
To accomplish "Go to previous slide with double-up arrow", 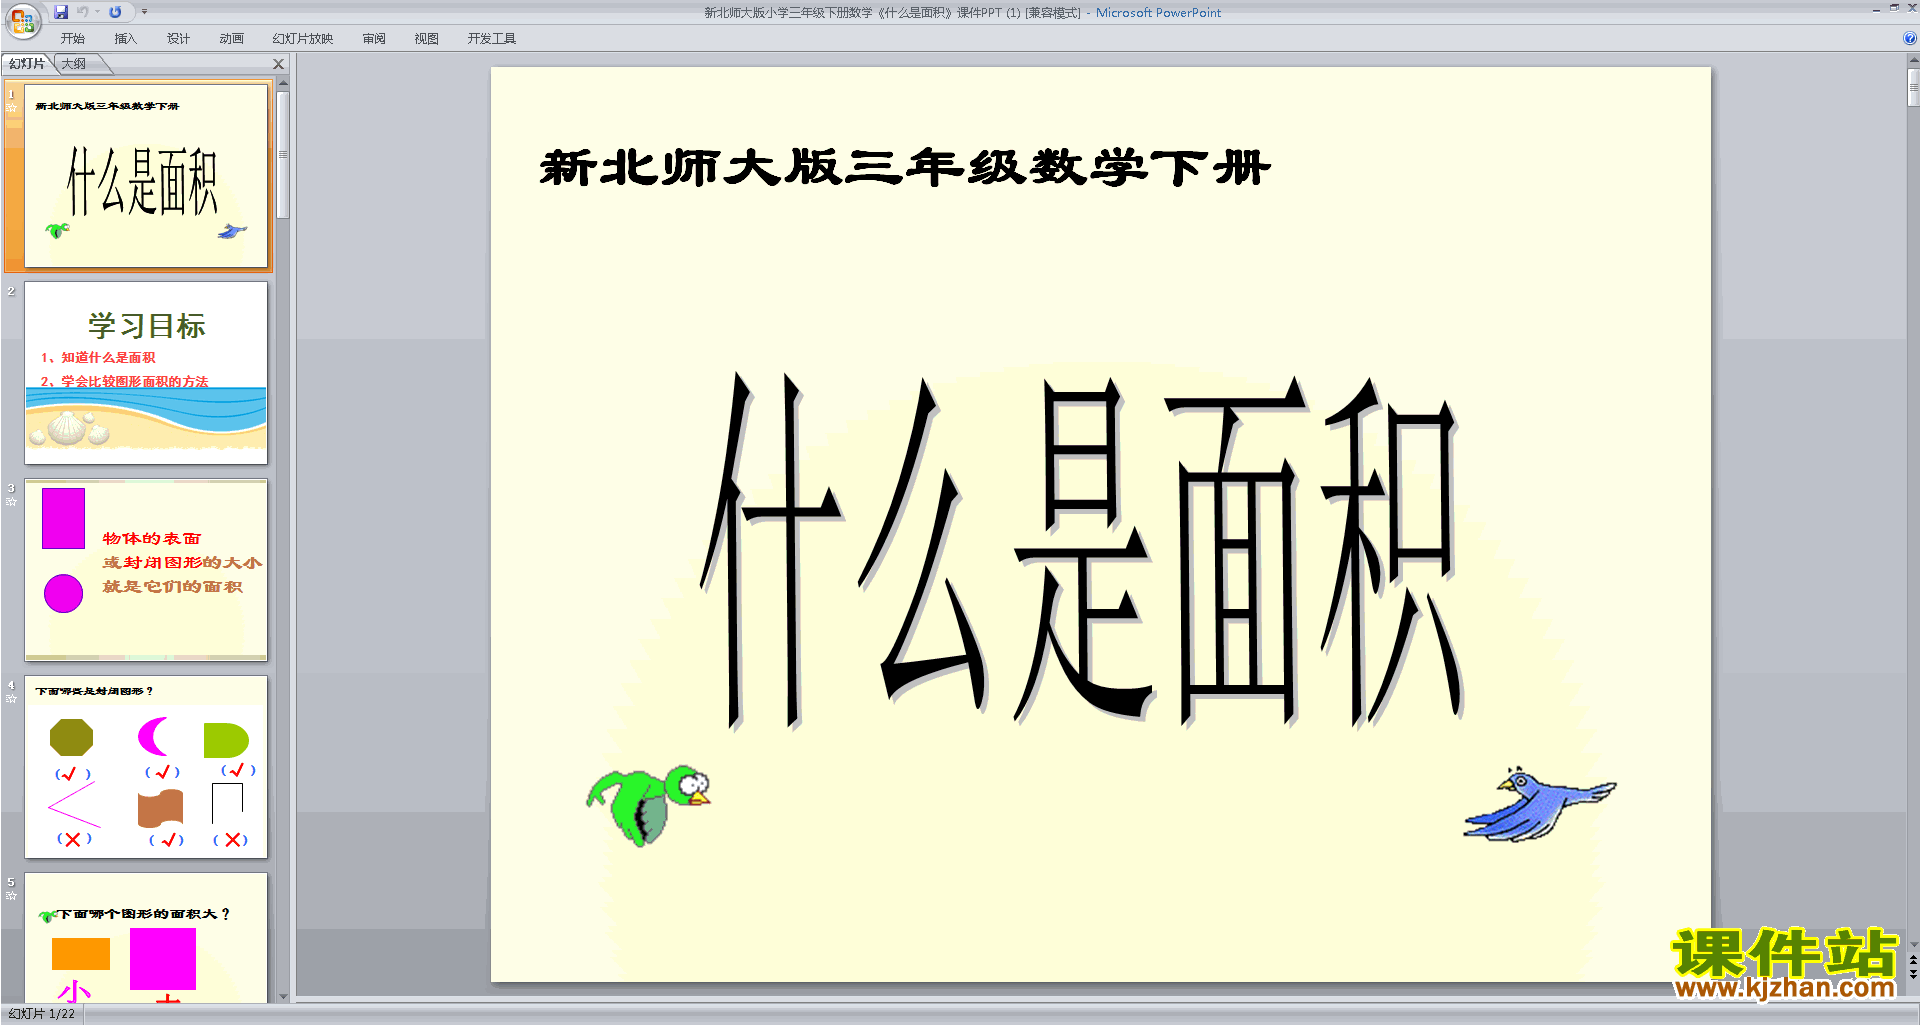I will [1913, 960].
